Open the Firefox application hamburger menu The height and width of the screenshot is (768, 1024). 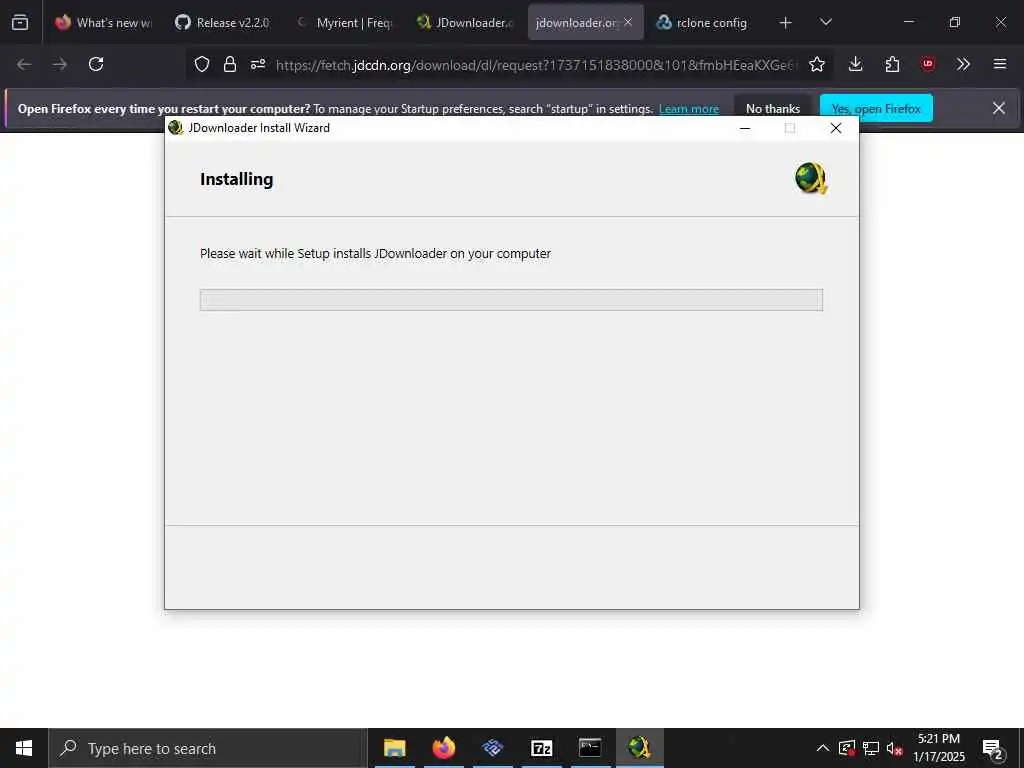coord(1000,64)
